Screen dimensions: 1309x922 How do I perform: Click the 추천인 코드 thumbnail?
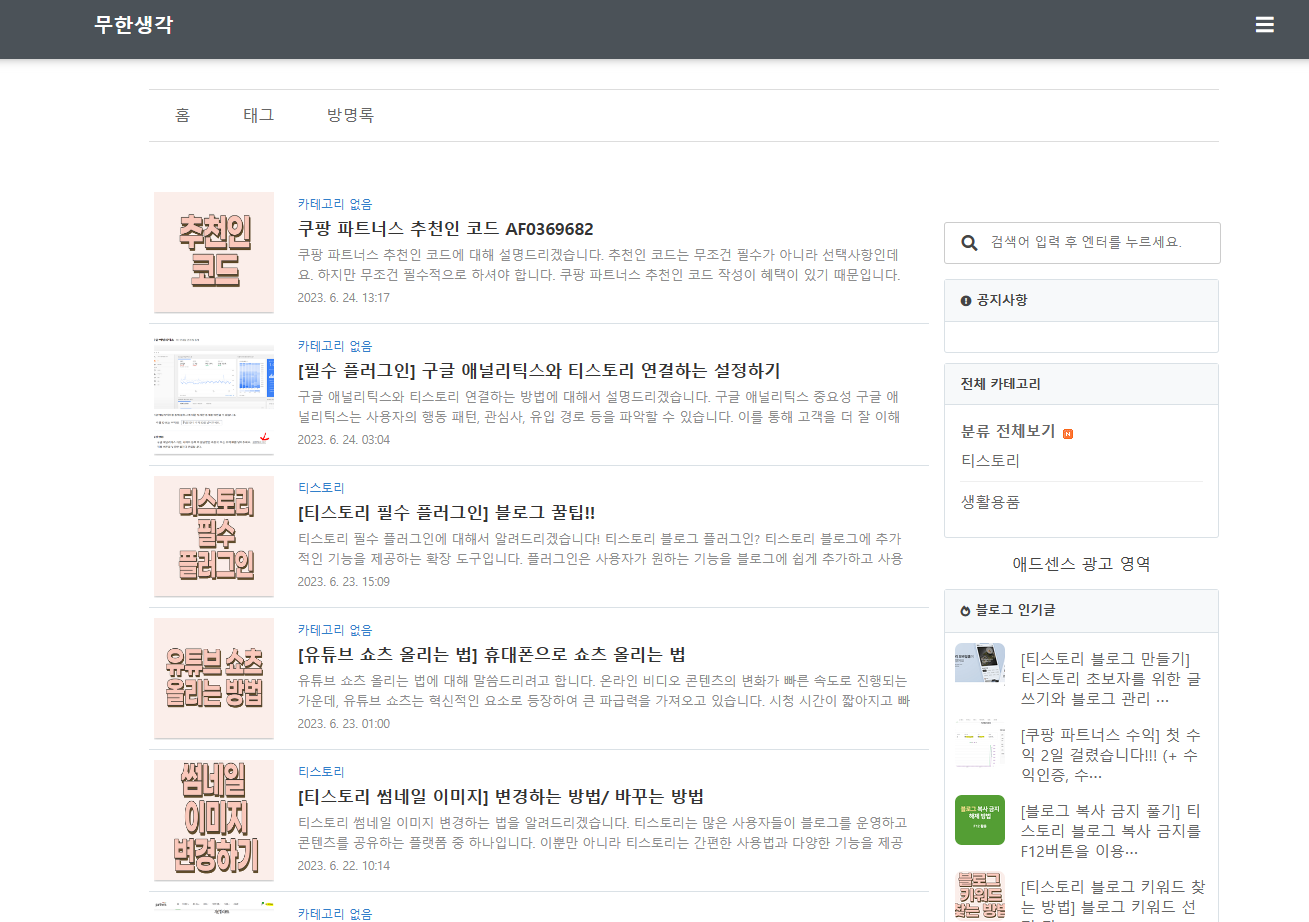tap(214, 252)
